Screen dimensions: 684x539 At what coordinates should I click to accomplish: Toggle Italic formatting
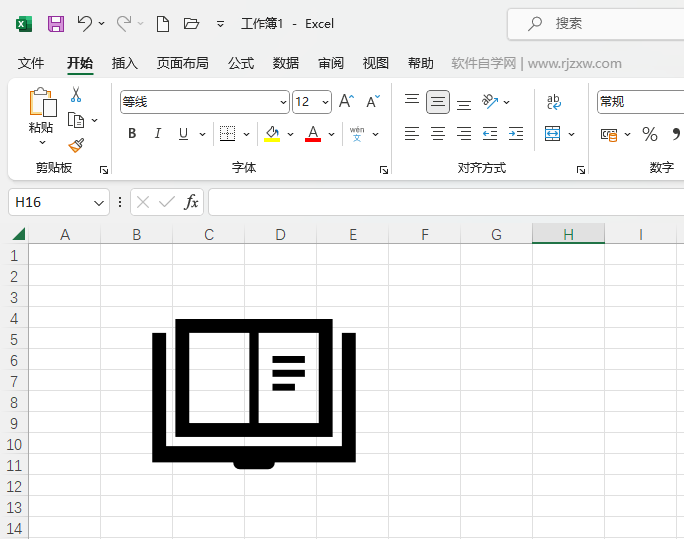click(x=158, y=133)
